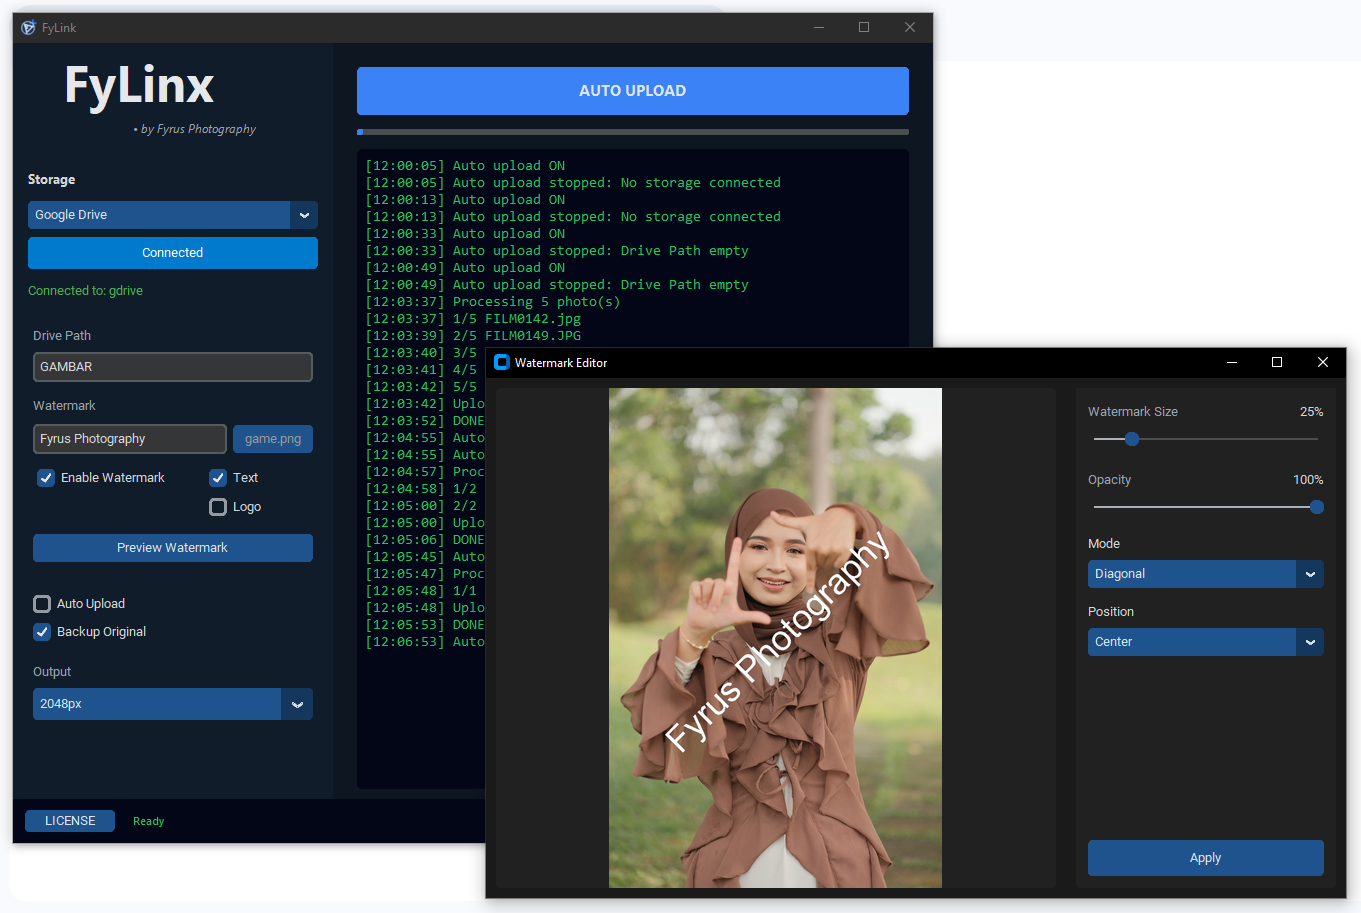Screen dimensions: 1361x913
Task: Close the FyLink main window
Action: coord(910,28)
